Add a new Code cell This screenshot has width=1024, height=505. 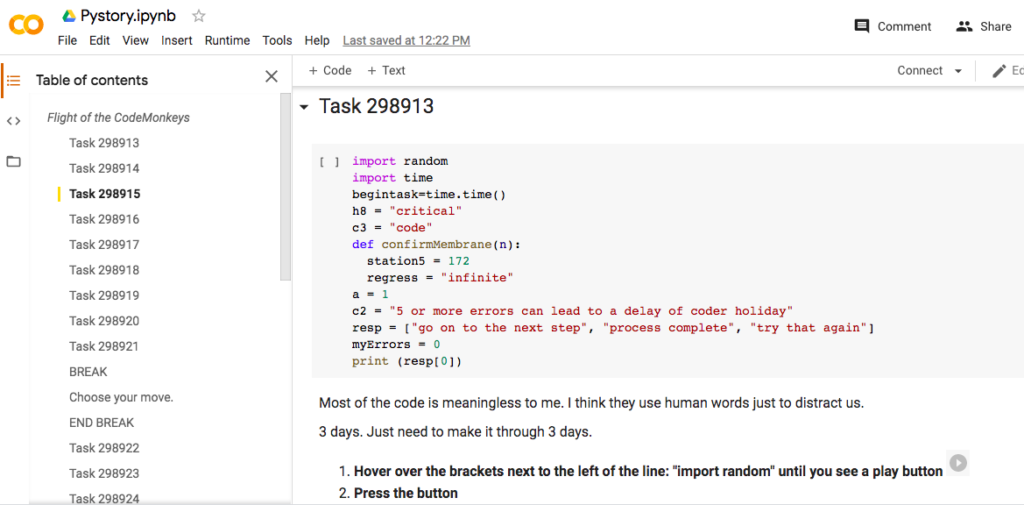(330, 71)
